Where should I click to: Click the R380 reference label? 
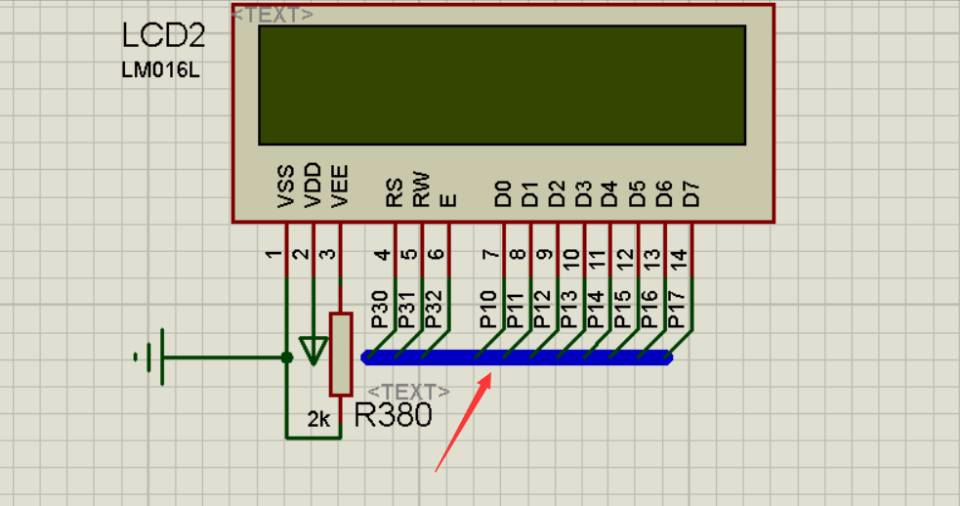tap(393, 415)
